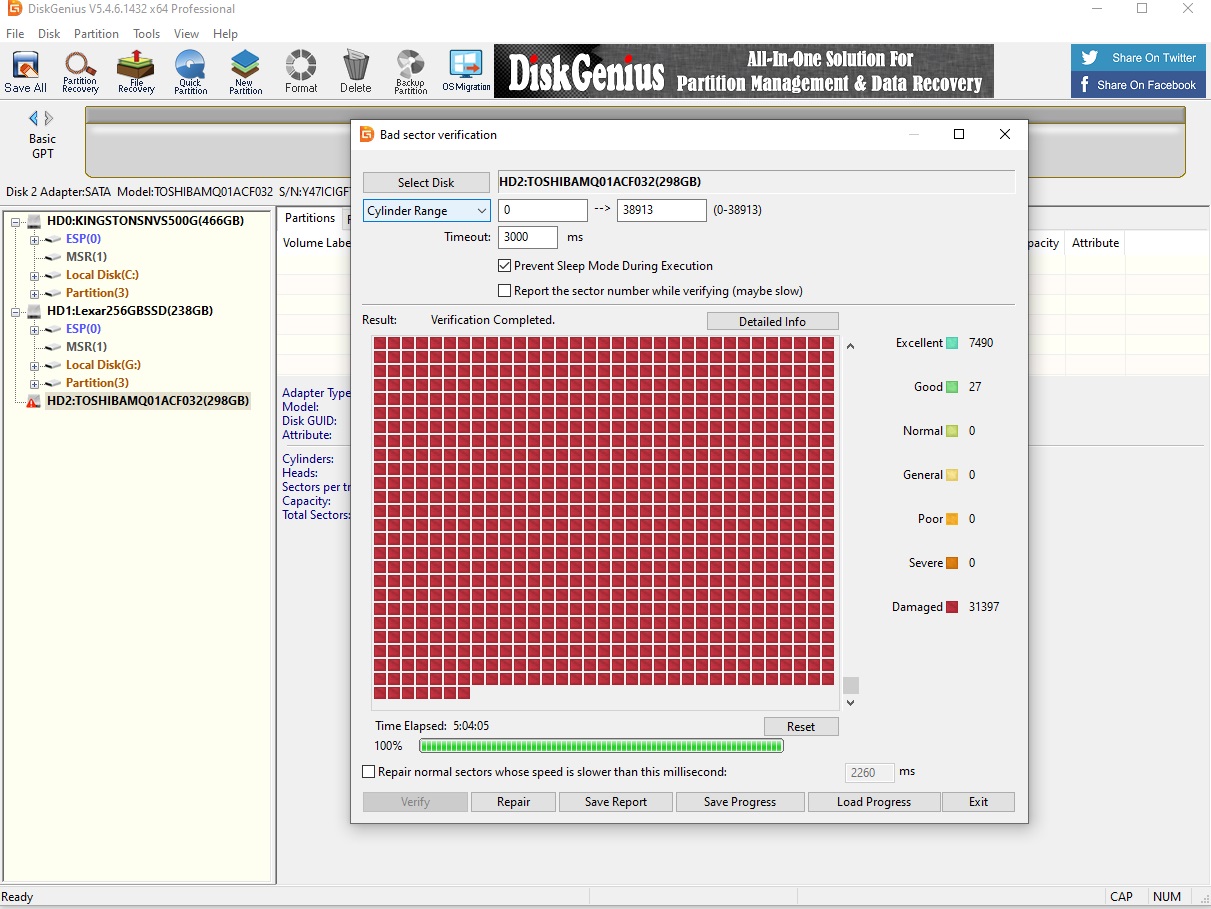Click the Timeout value field
1211x909 pixels.
(528, 238)
